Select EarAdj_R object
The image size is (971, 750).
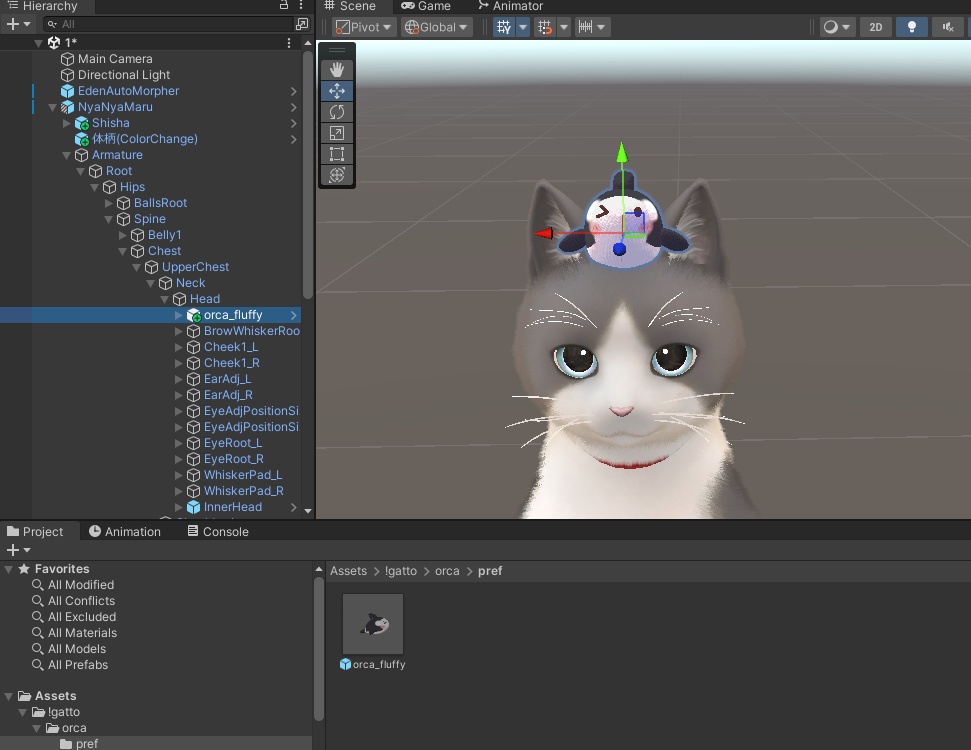pos(228,395)
